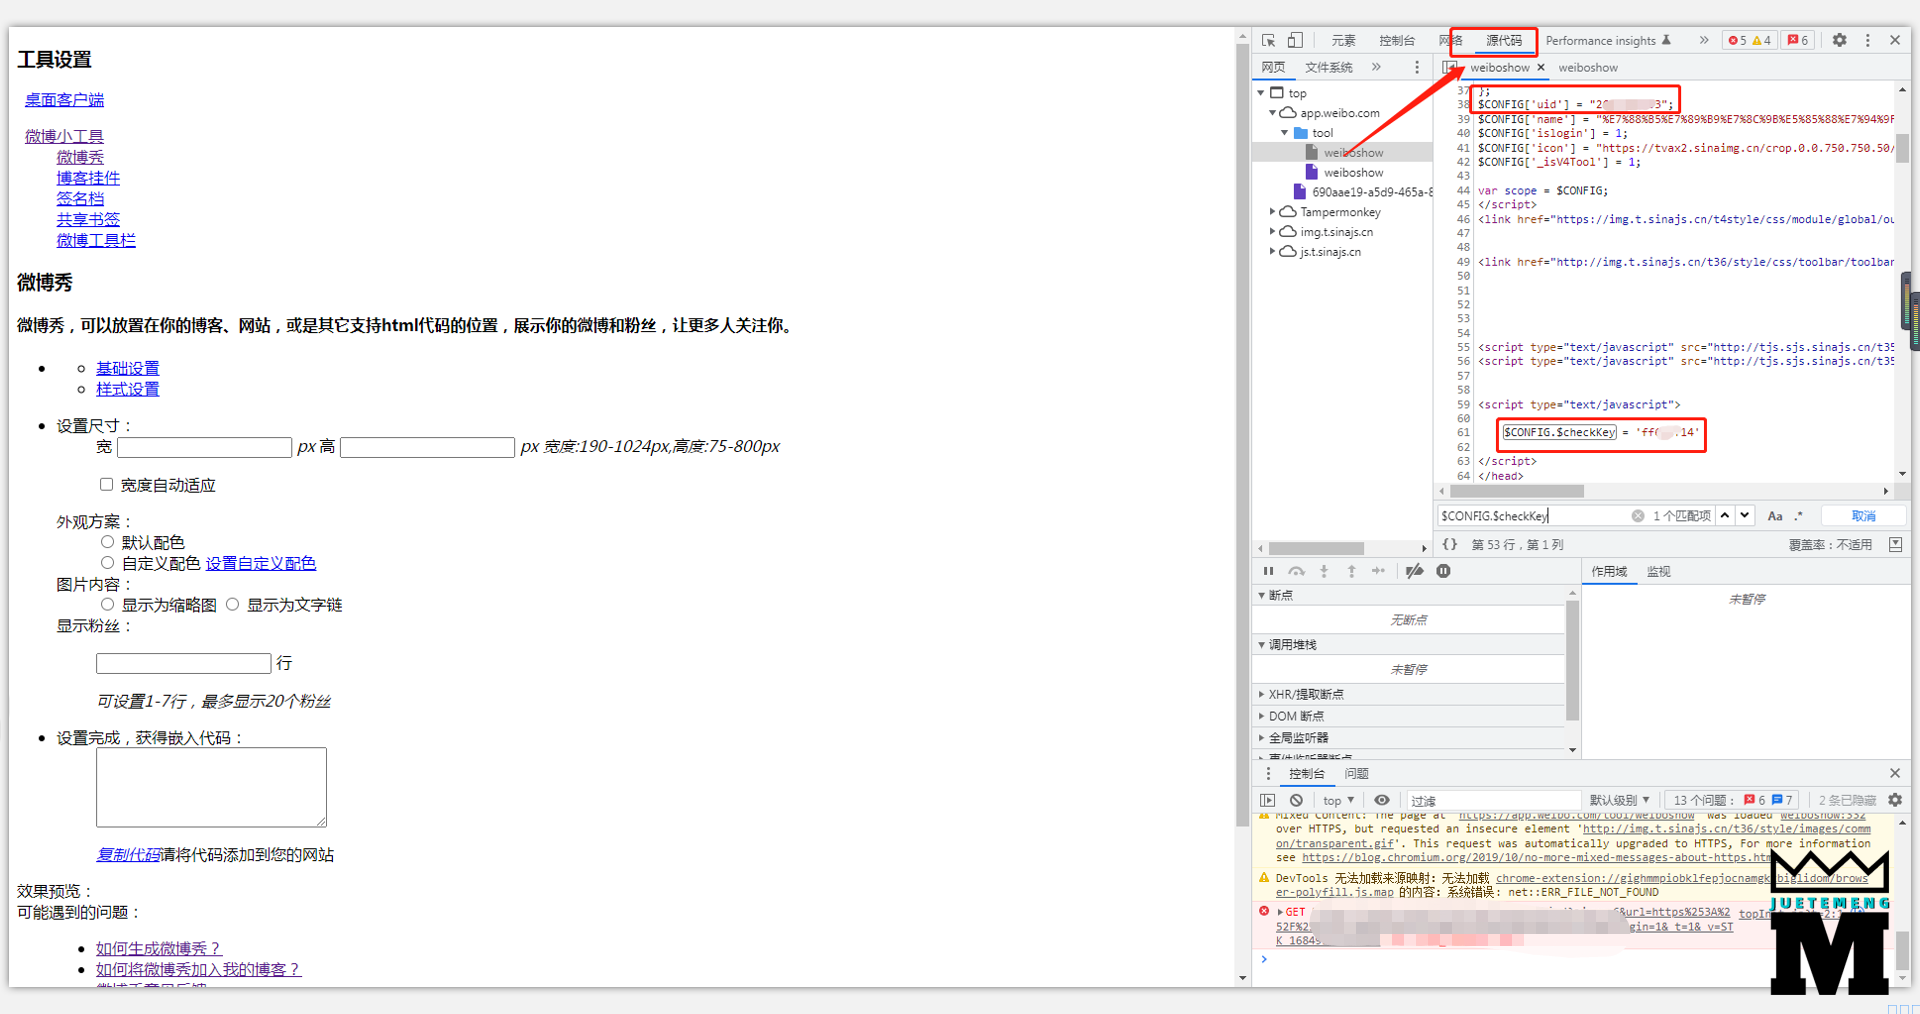Open console settings gear
Screen dimensions: 1920x1014
point(1895,800)
